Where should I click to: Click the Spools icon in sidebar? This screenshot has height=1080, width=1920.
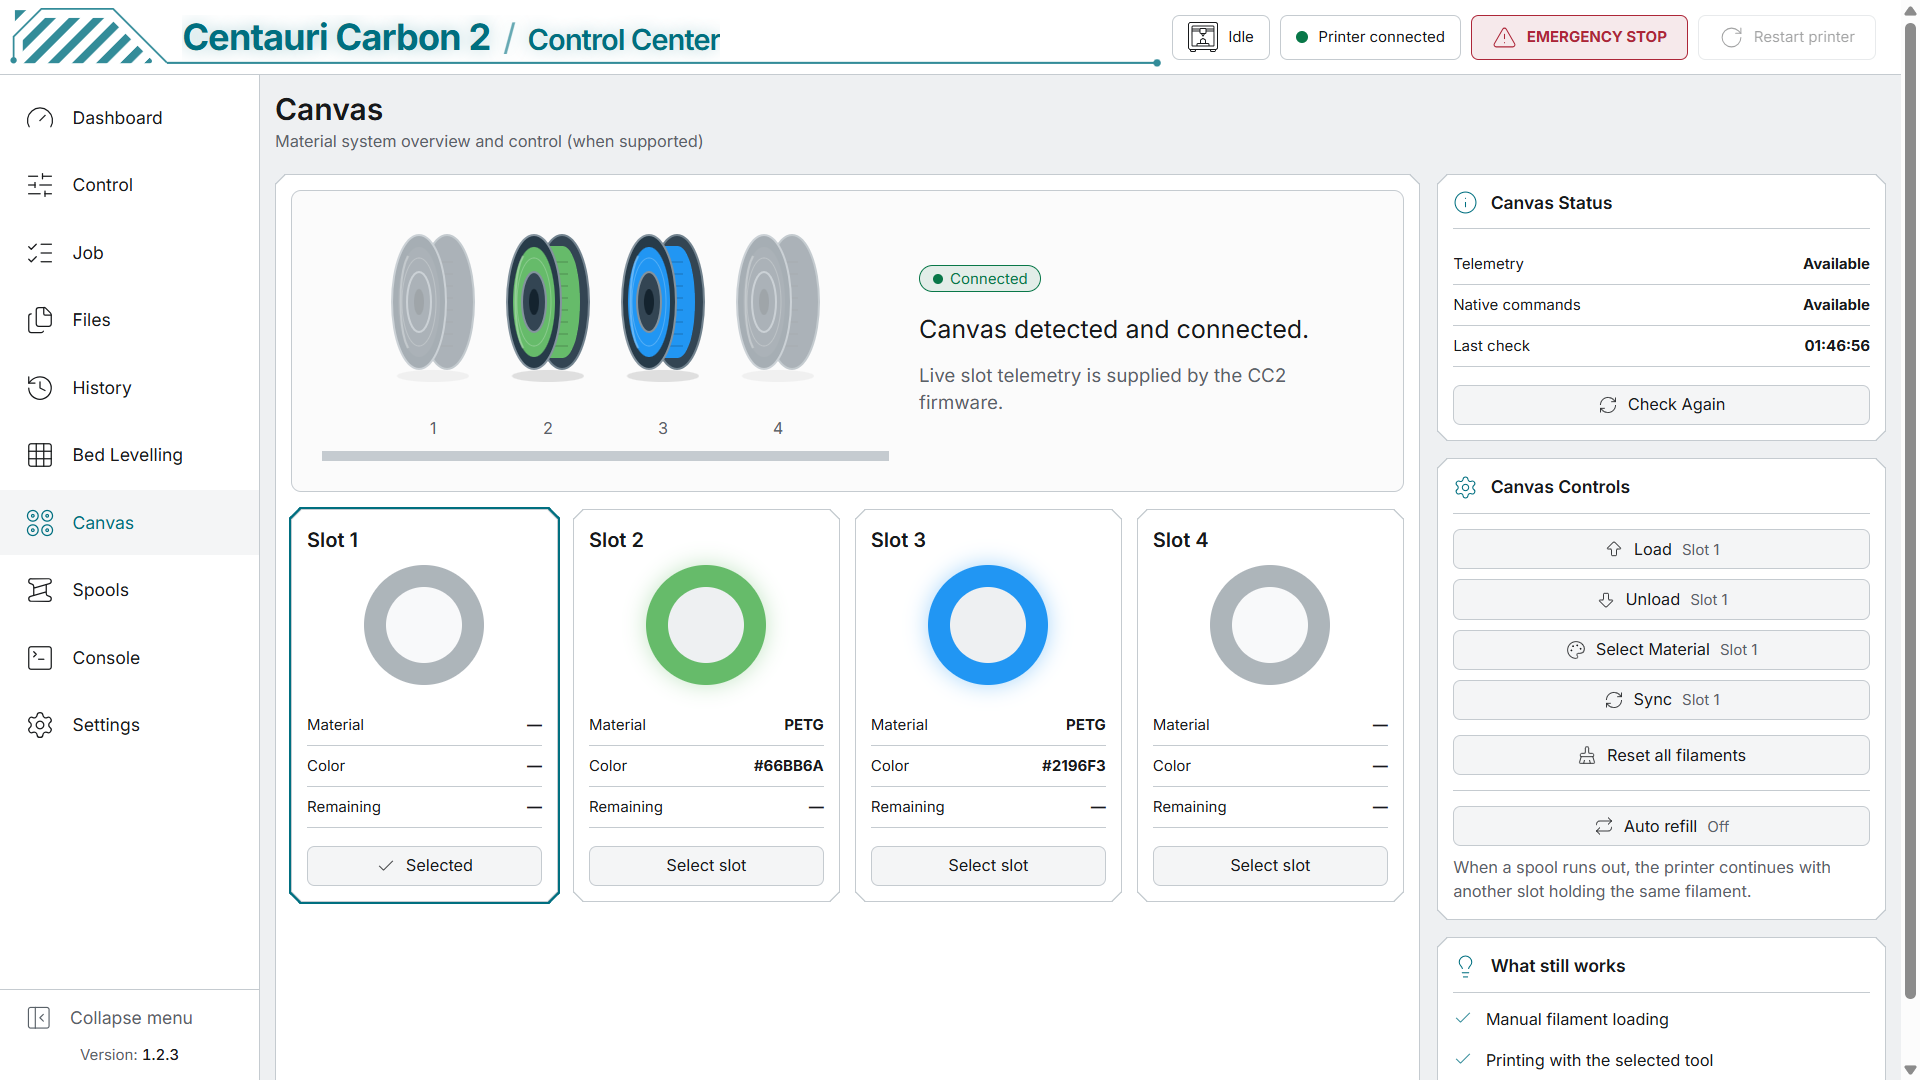(40, 590)
